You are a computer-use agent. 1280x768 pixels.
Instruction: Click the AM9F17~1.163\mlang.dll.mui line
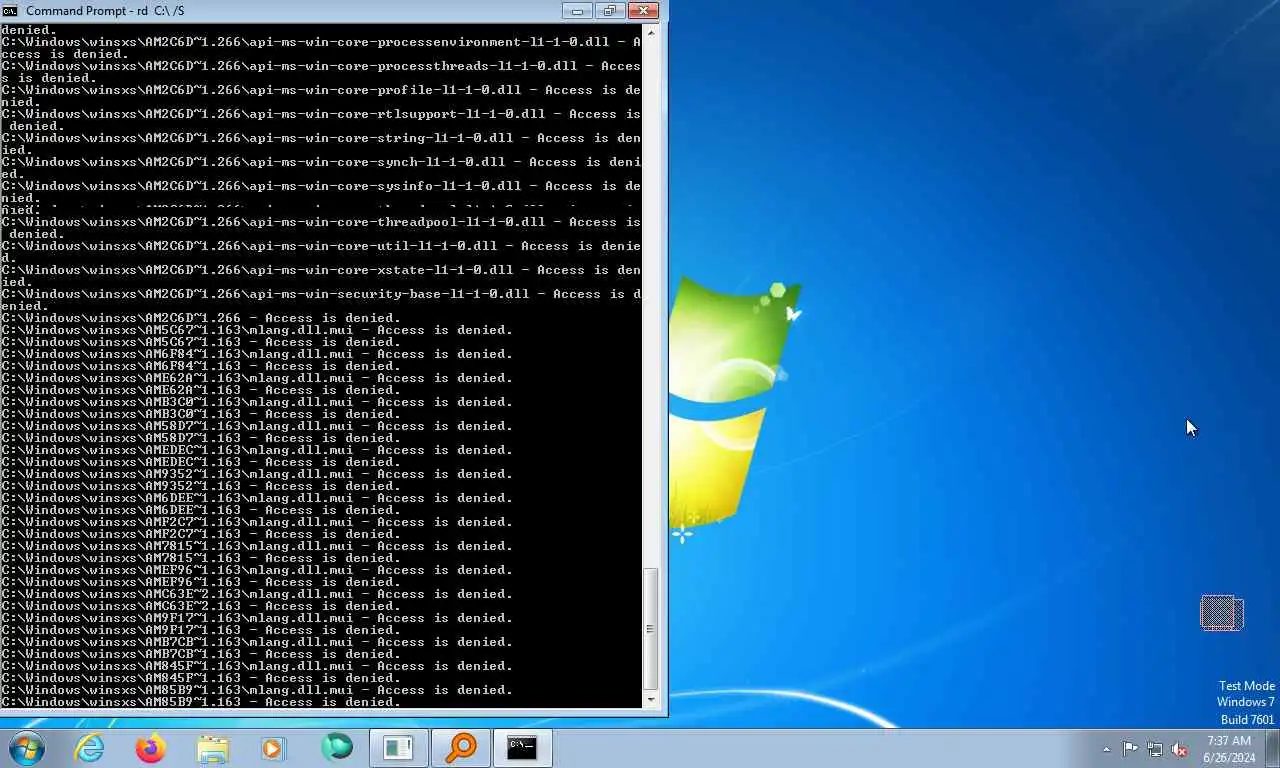257,618
